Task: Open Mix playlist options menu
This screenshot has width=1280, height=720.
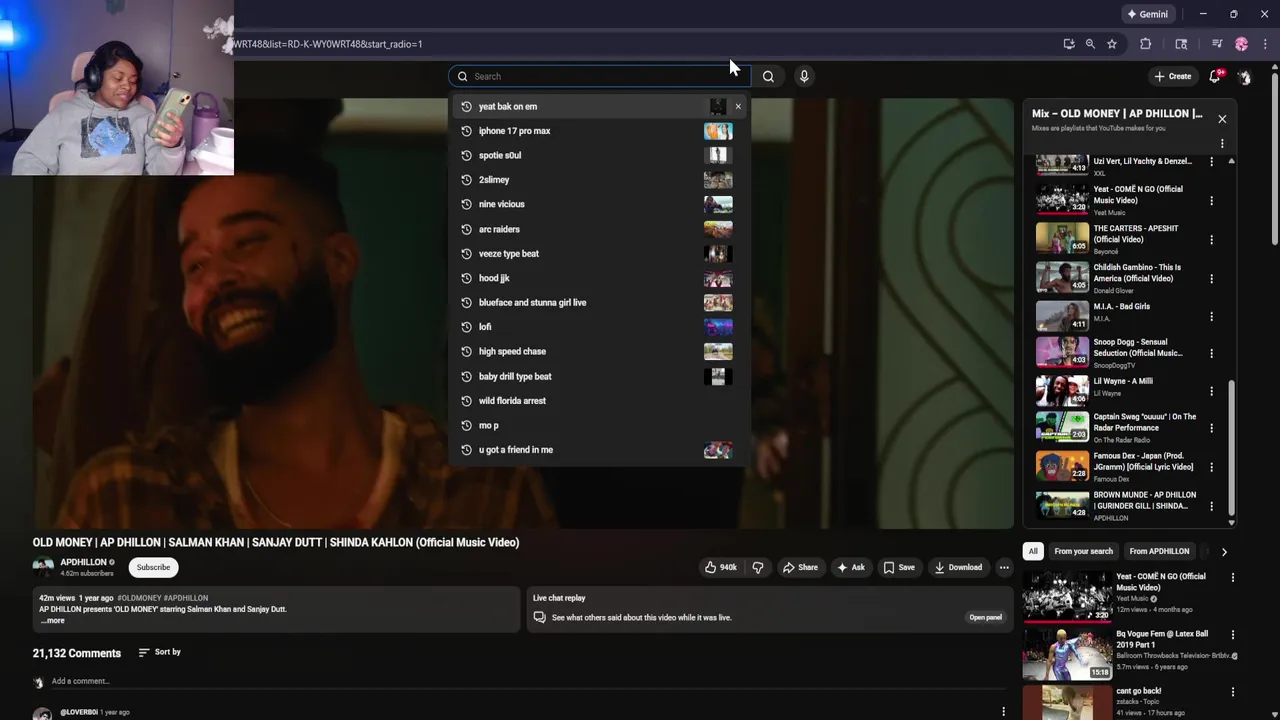Action: click(x=1221, y=144)
